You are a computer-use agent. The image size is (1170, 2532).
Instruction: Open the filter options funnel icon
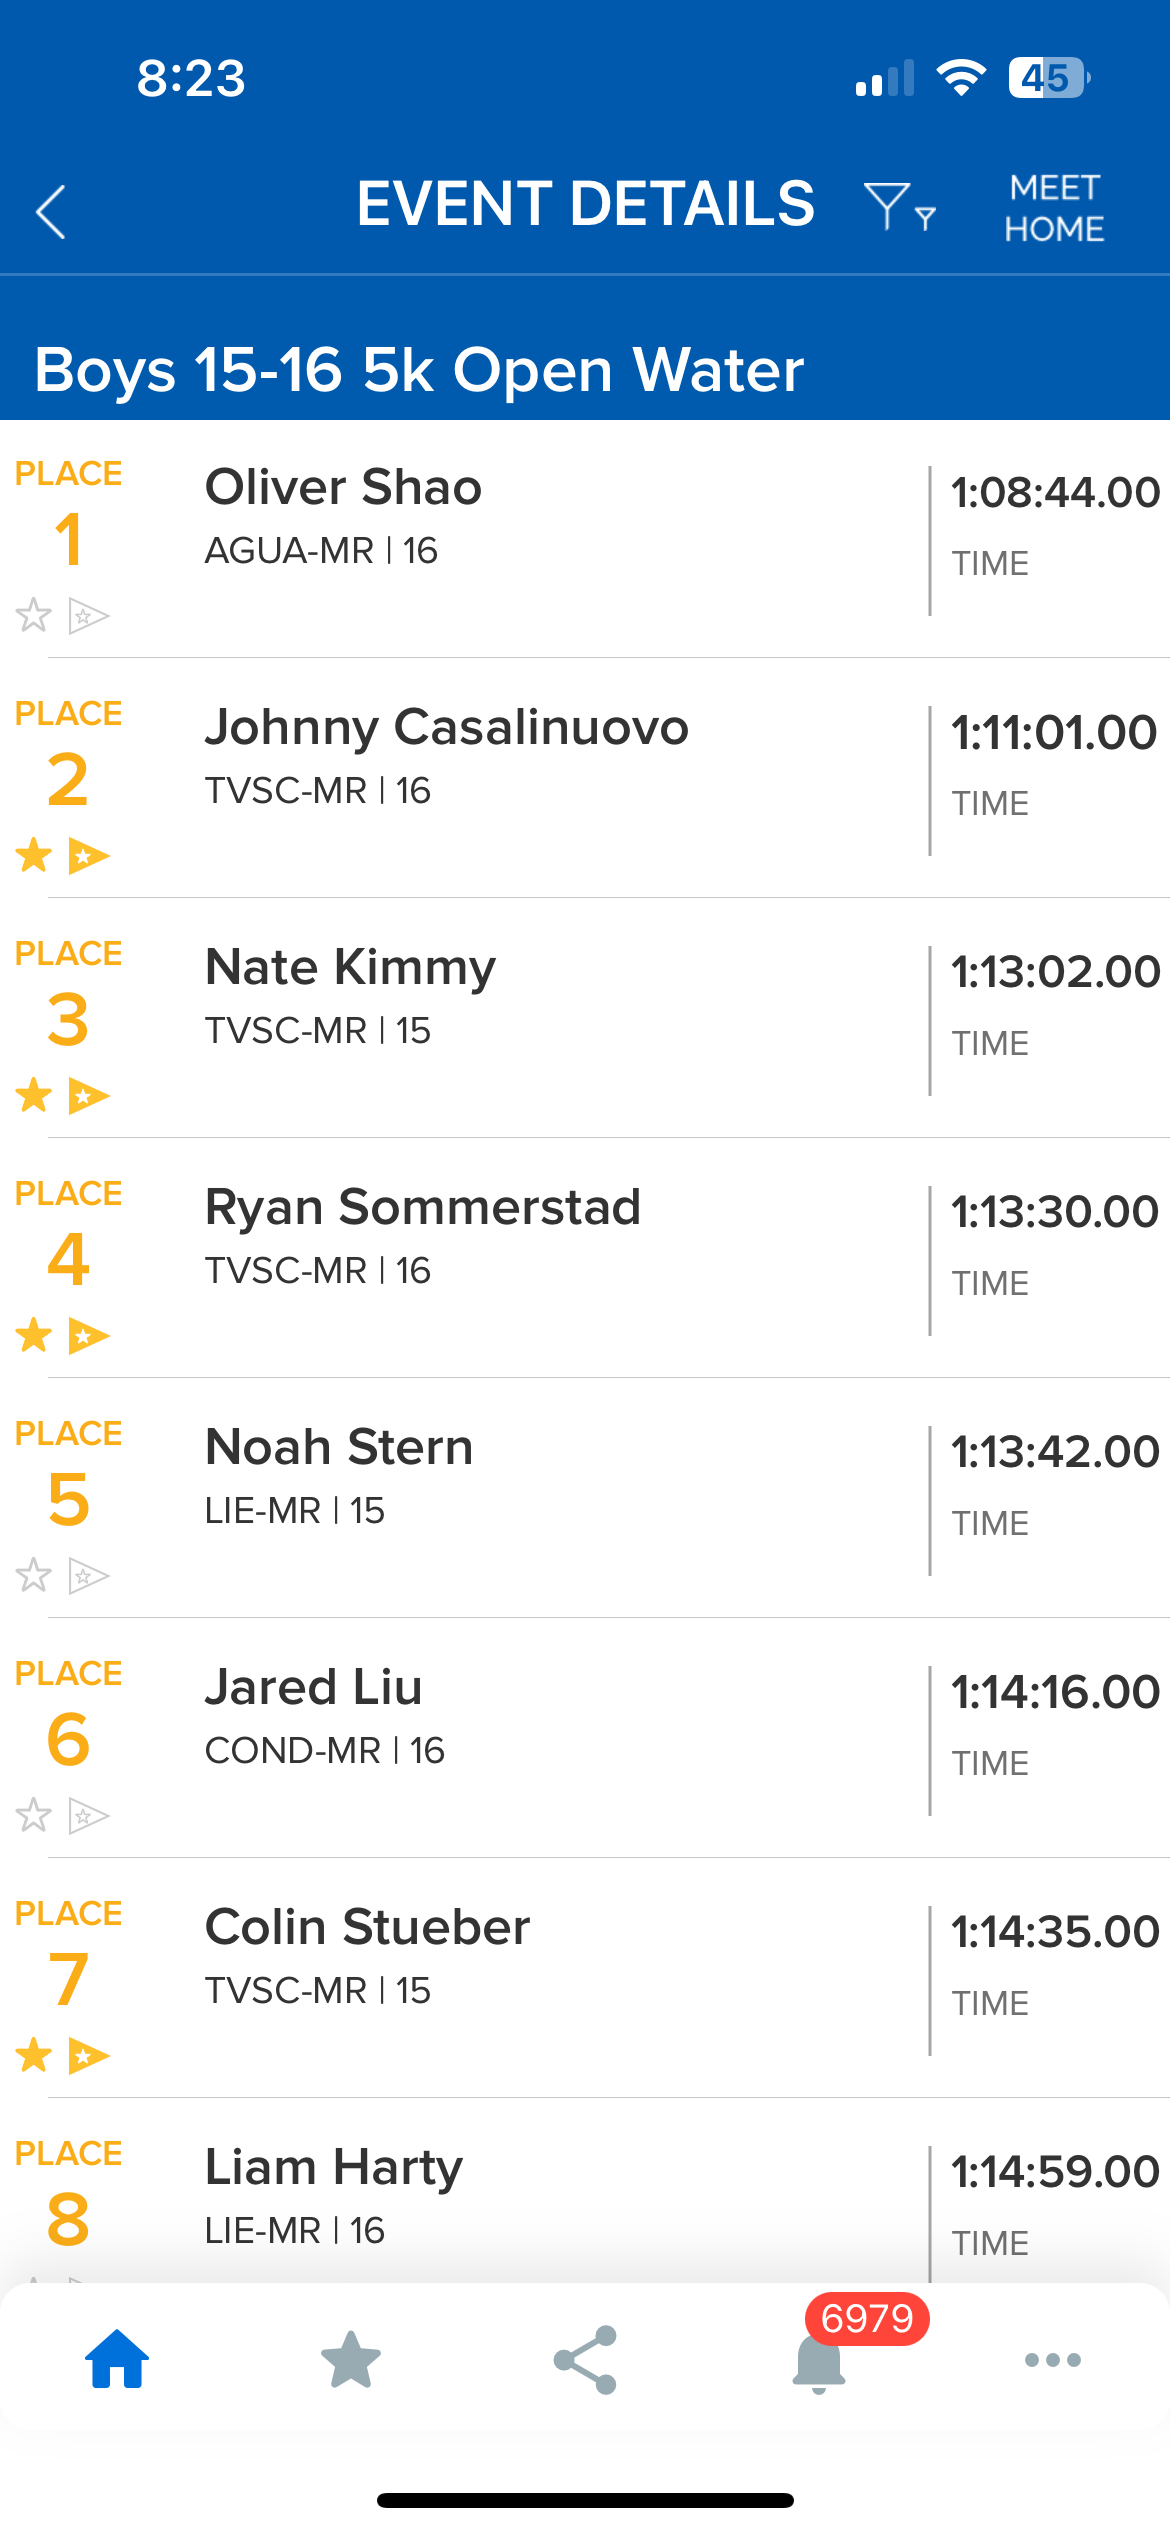(897, 207)
